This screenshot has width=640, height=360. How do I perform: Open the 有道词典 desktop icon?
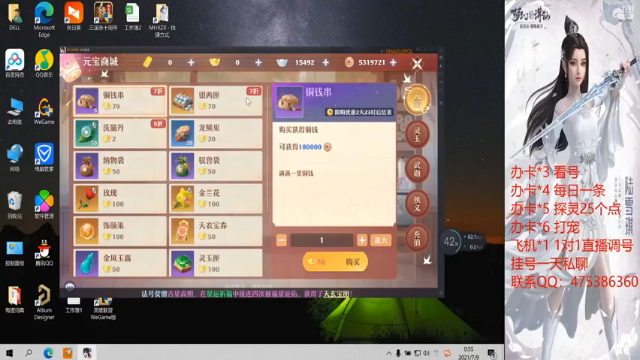[x=15, y=300]
